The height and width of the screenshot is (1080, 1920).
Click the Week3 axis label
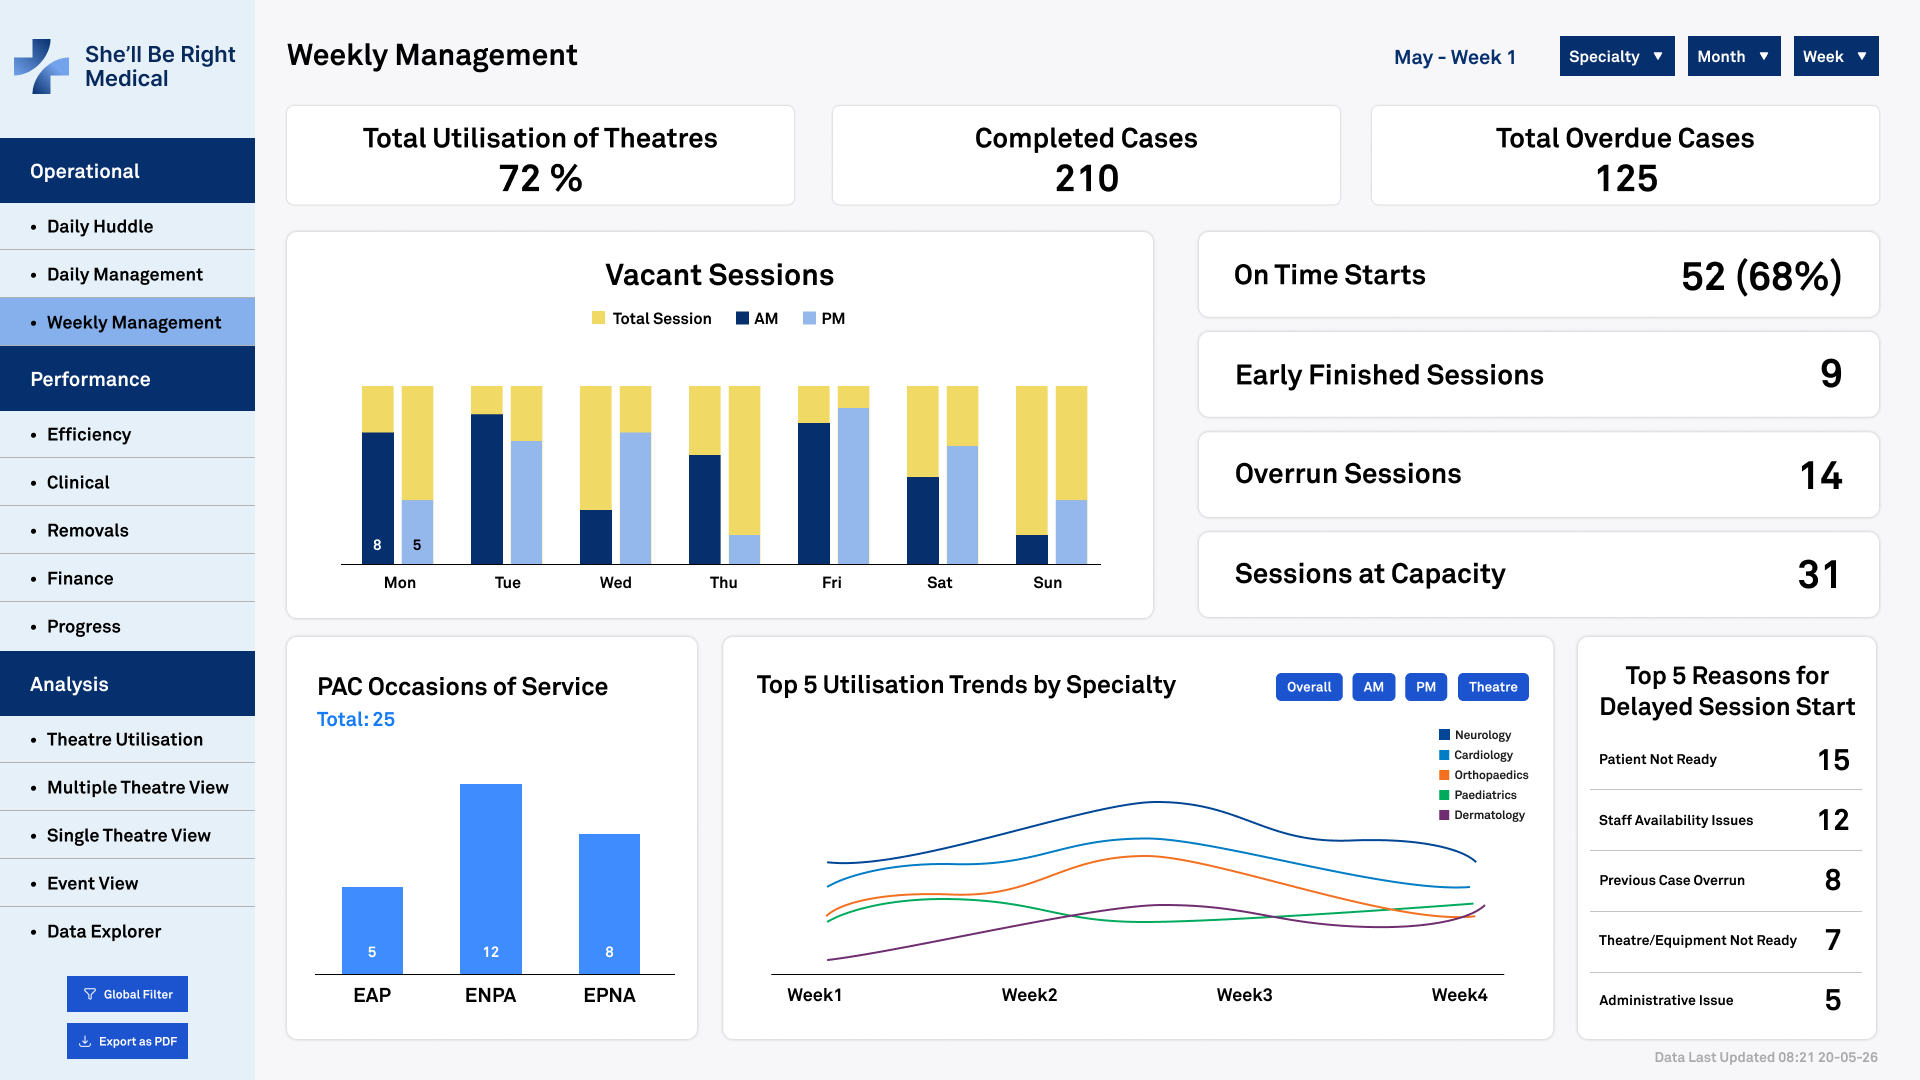pyautogui.click(x=1244, y=995)
